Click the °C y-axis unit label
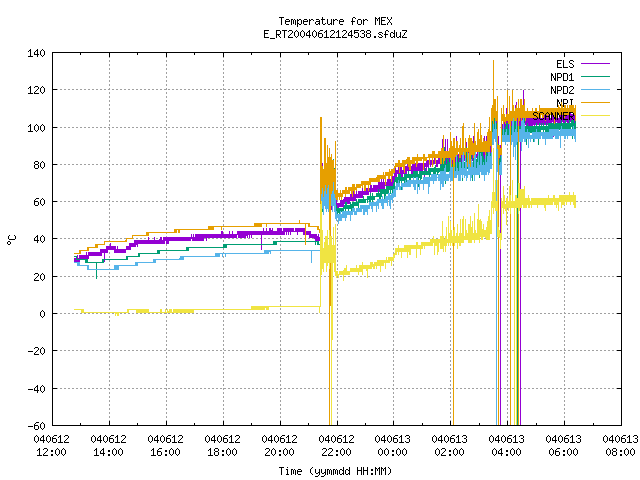640x480 pixels. (x=12, y=239)
